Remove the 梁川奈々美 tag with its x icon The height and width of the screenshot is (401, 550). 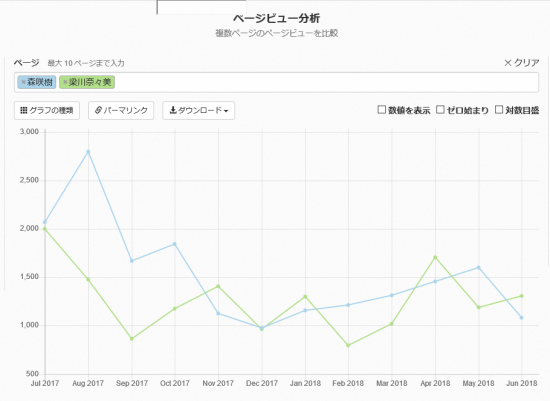(65, 82)
